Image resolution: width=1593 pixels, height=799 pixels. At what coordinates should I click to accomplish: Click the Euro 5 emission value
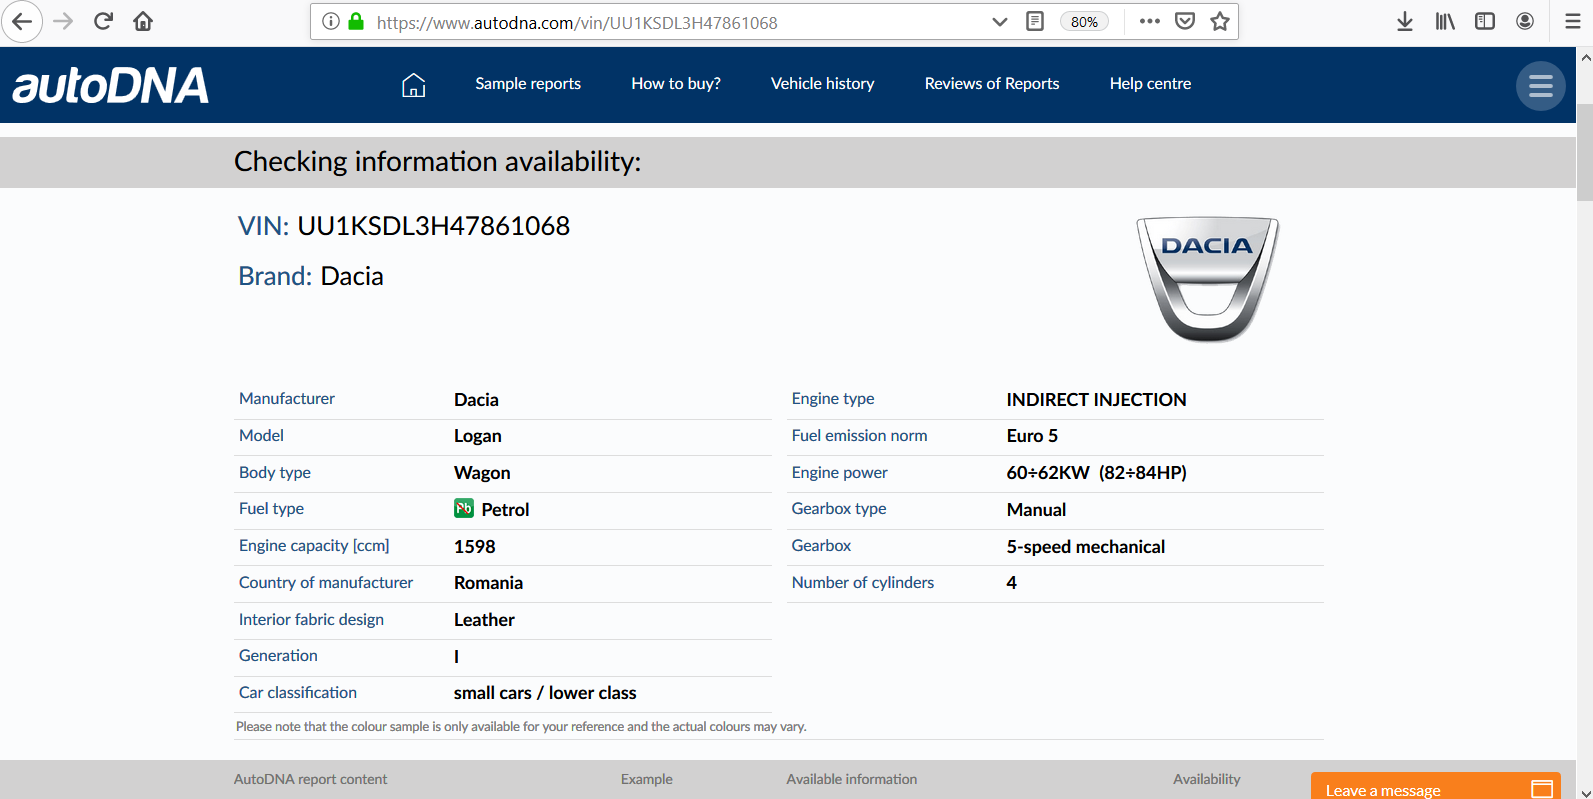1032,436
